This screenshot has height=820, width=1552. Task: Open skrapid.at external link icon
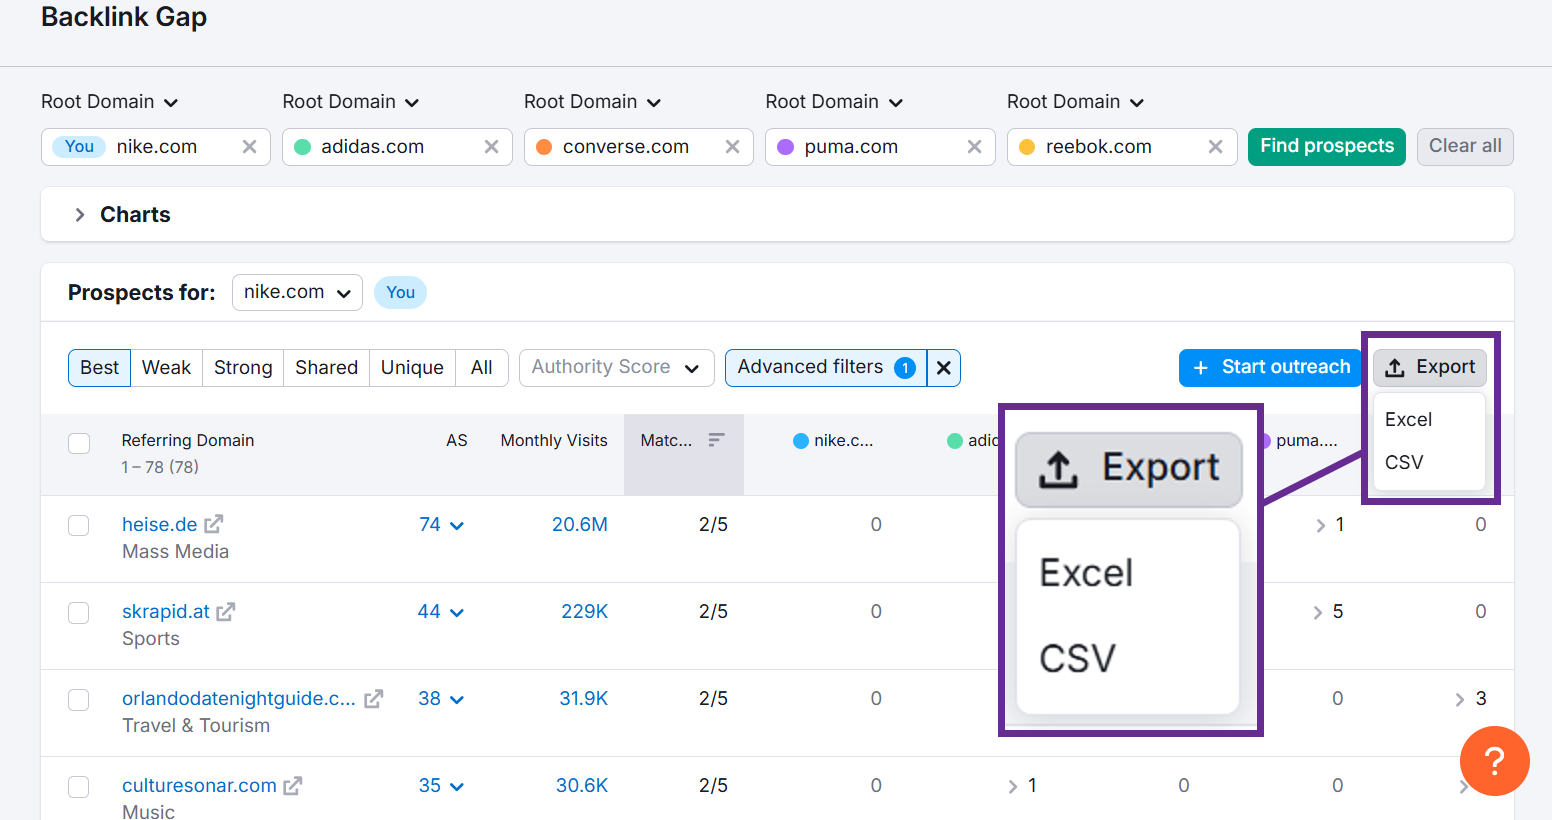pos(226,611)
